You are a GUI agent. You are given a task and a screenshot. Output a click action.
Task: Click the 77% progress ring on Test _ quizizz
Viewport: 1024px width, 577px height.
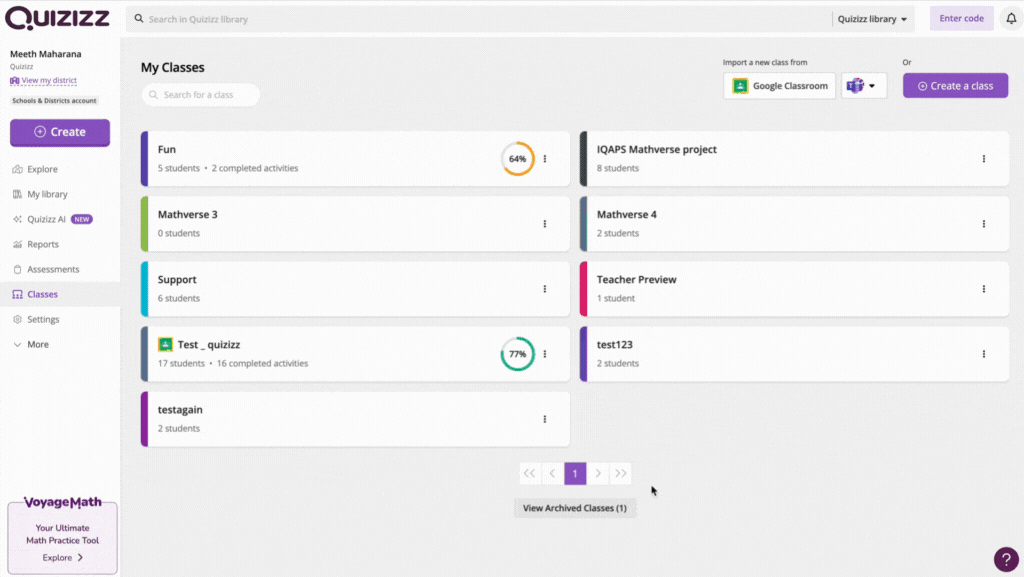point(517,354)
